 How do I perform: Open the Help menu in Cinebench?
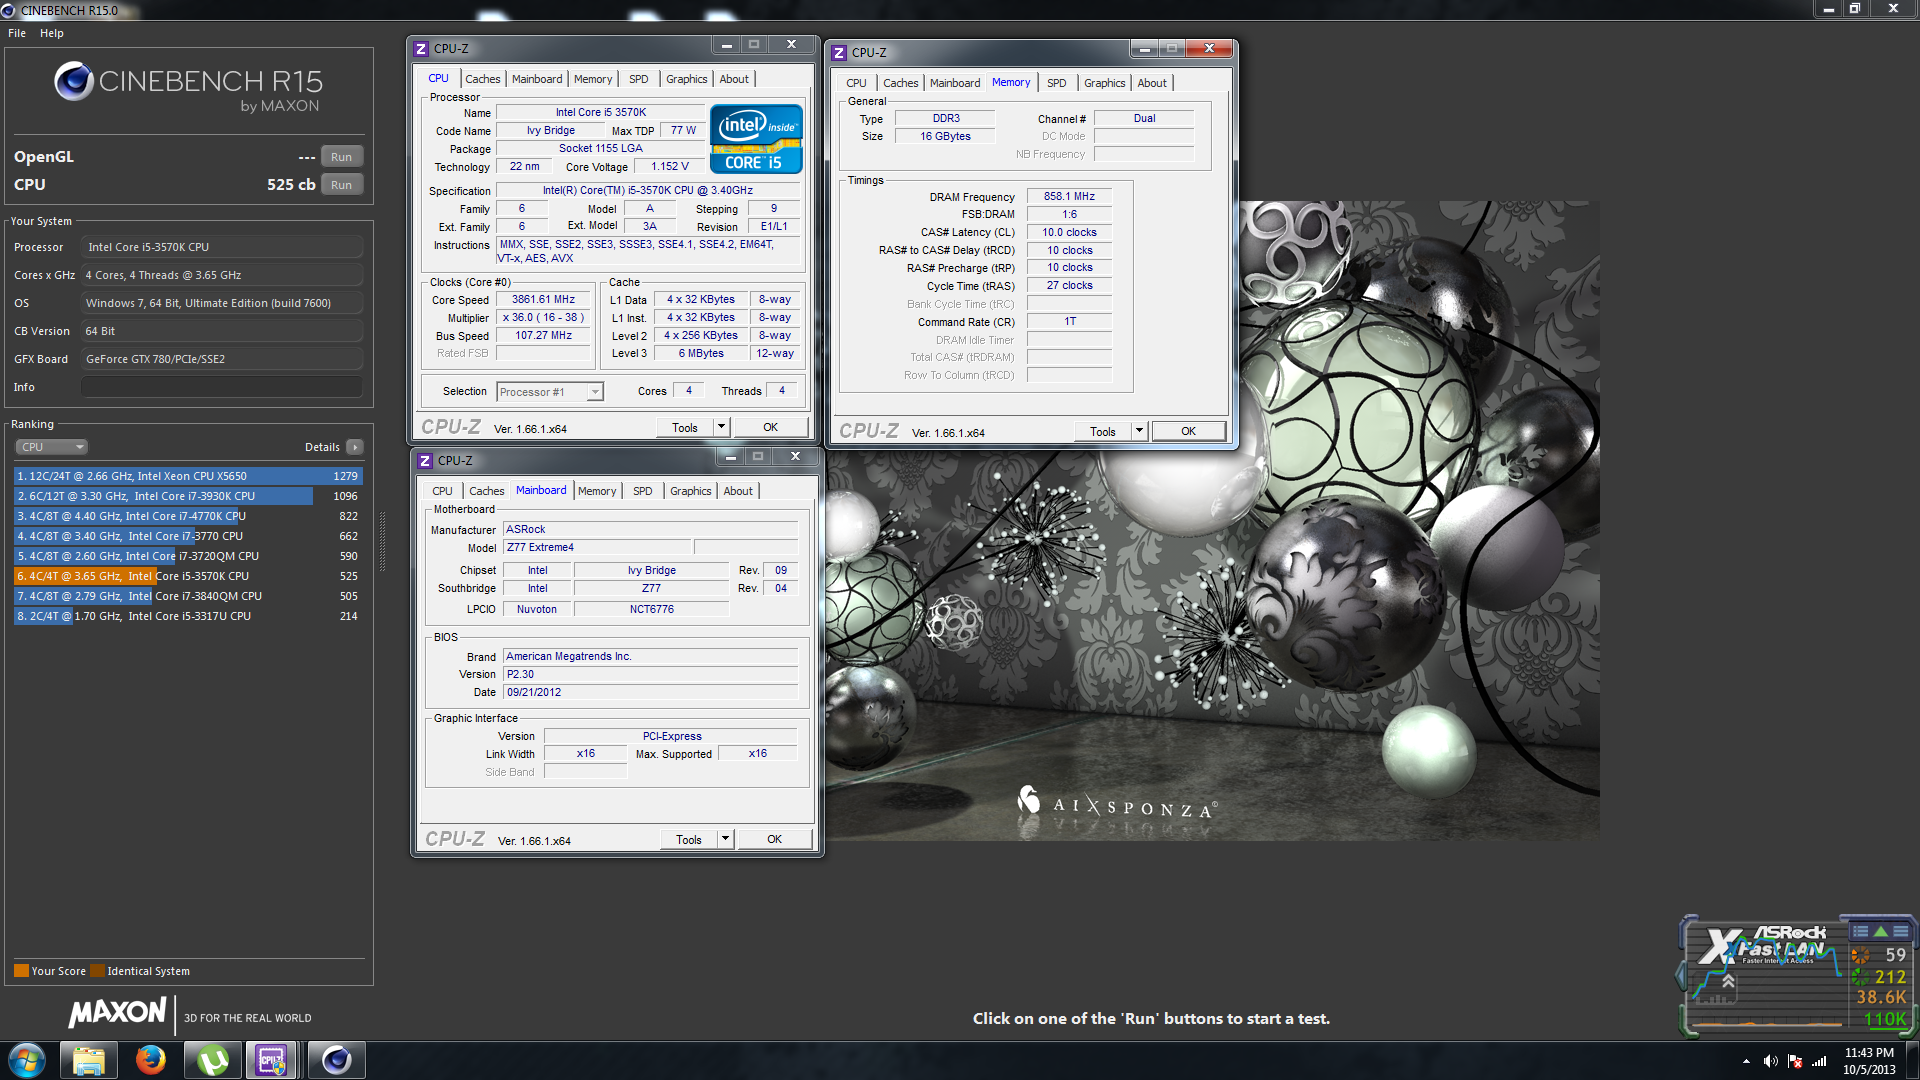click(x=51, y=33)
